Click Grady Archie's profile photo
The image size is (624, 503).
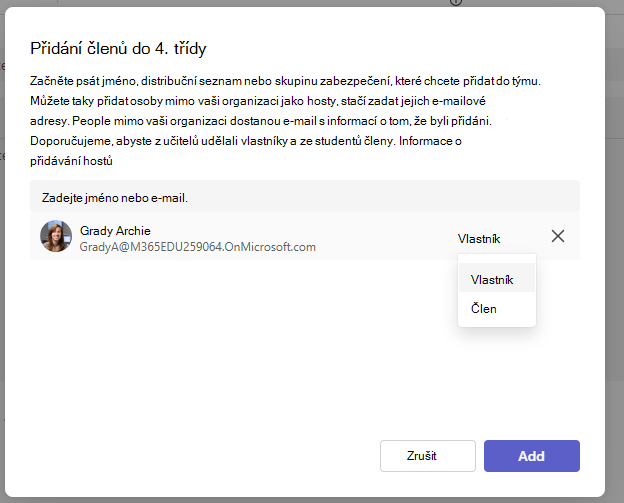(56, 236)
